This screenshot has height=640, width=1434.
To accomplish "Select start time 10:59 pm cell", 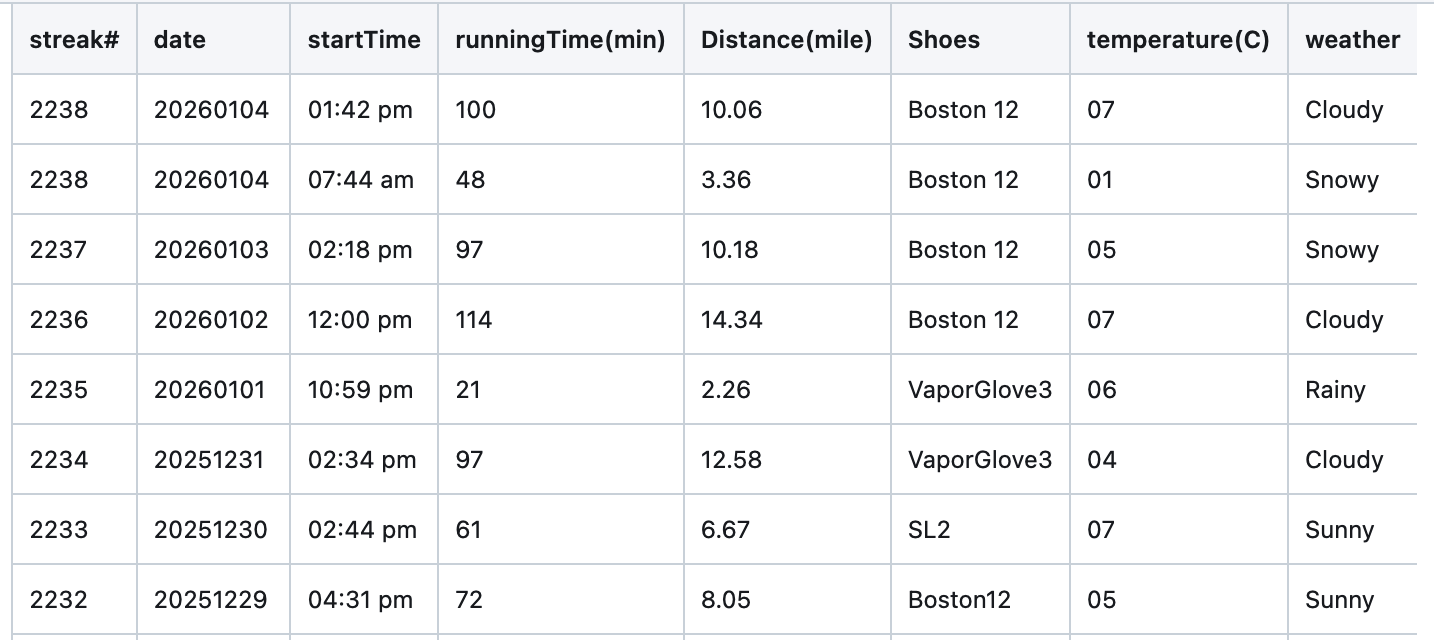I will [360, 390].
